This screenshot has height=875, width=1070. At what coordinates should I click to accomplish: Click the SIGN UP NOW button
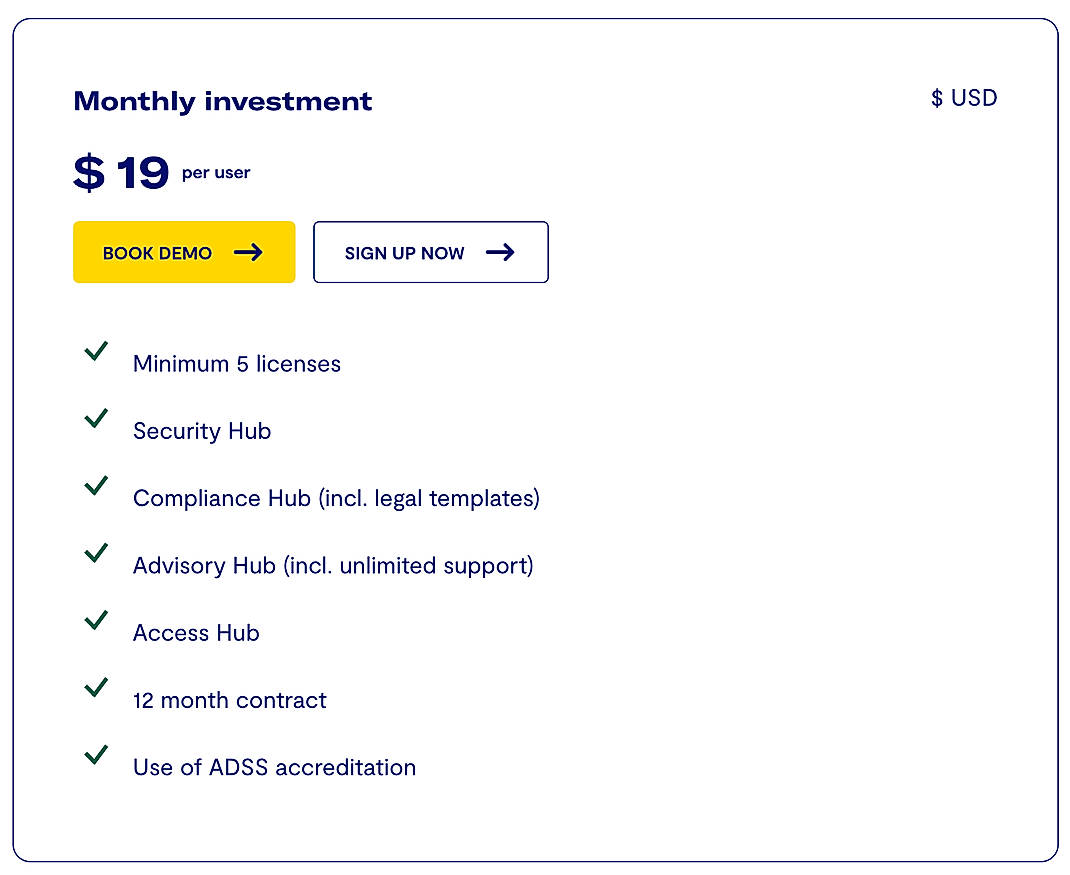click(430, 252)
